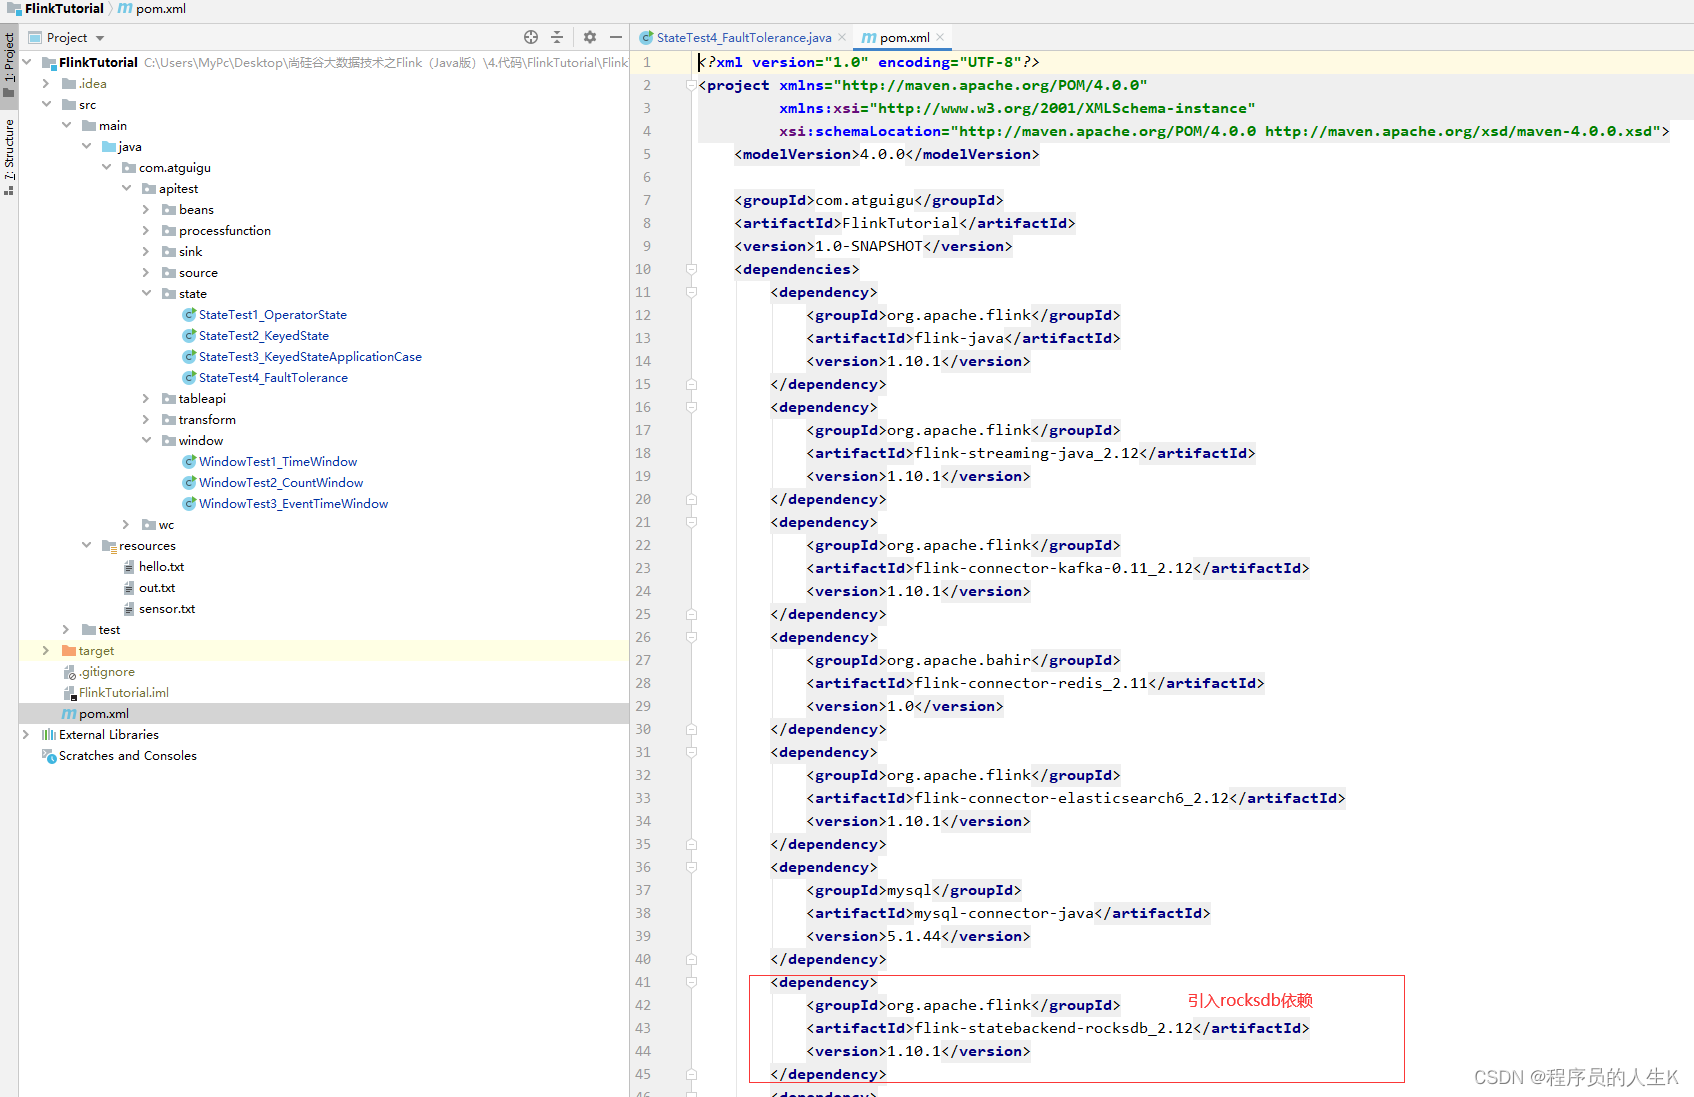
Task: Select StateTest2_KeyedState class file
Action: [x=263, y=336]
